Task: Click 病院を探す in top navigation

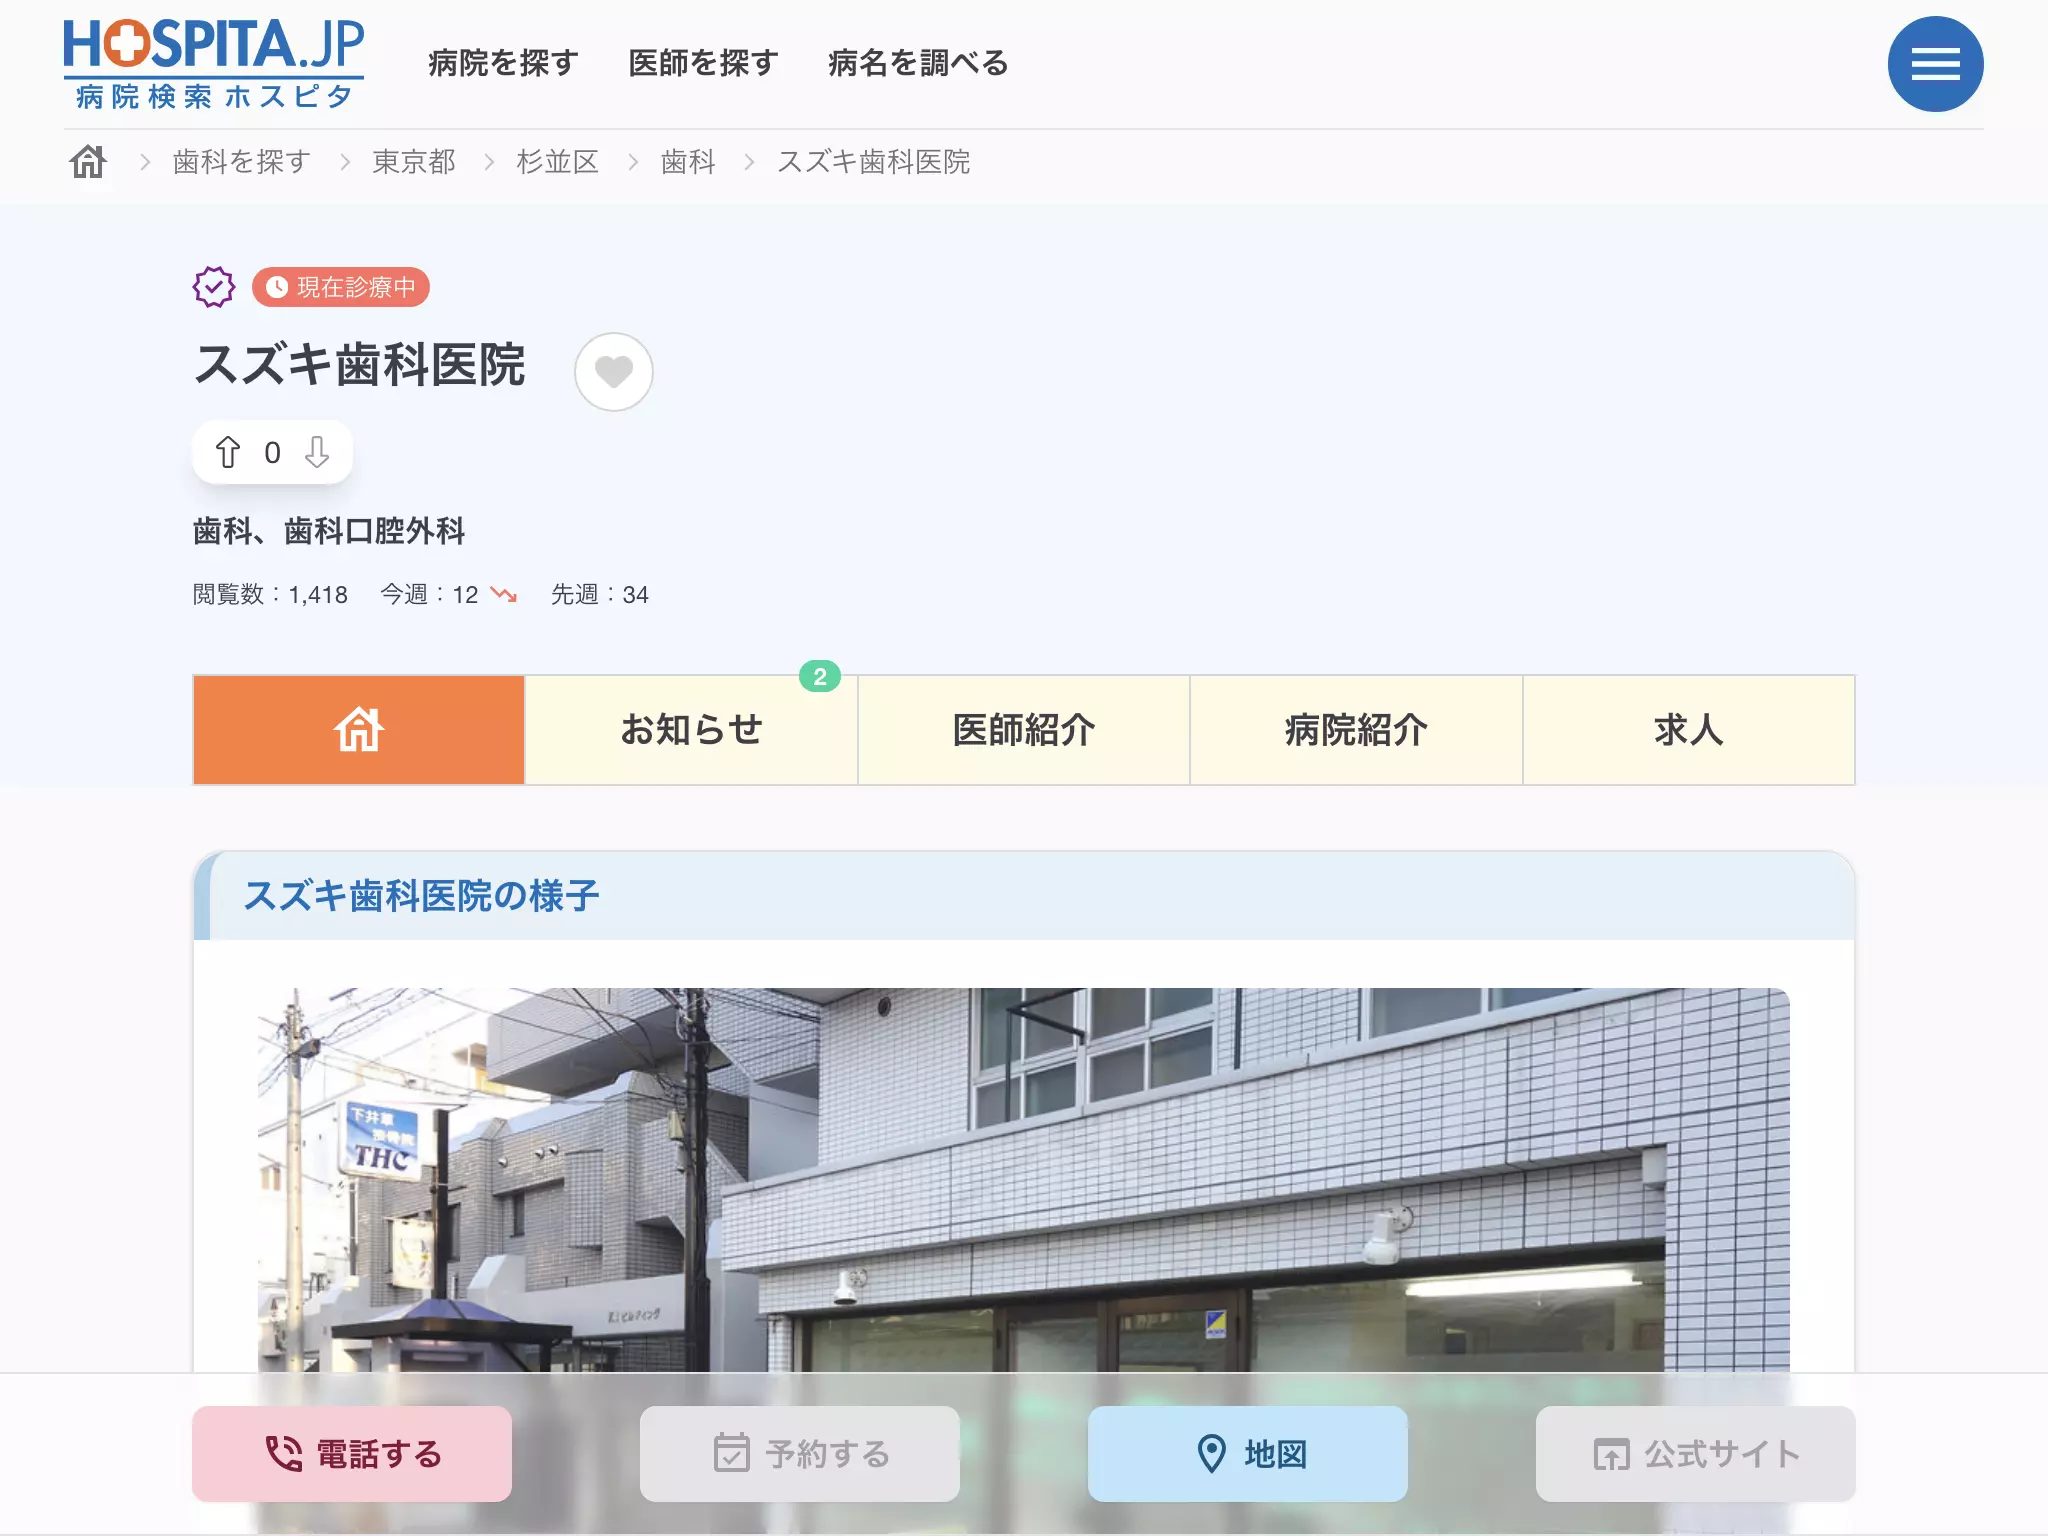Action: [503, 63]
